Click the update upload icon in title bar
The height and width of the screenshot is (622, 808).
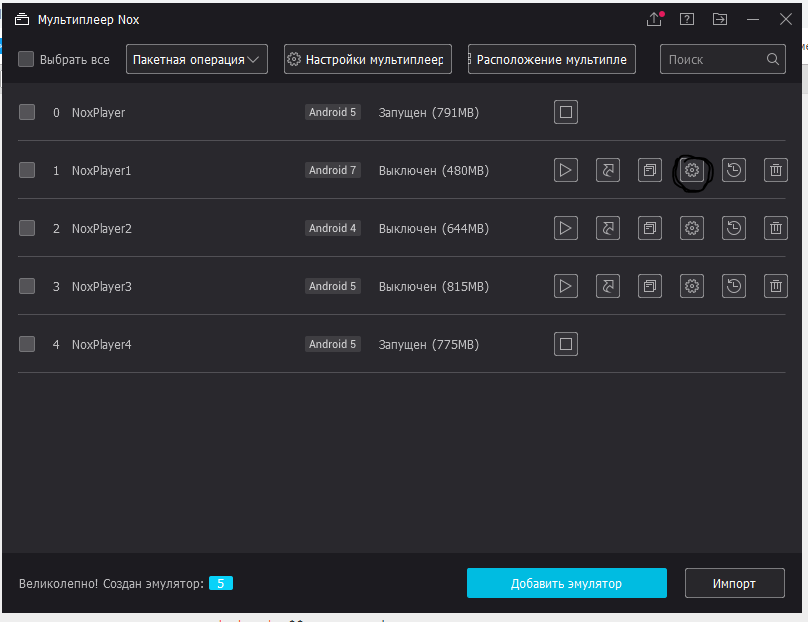point(654,19)
